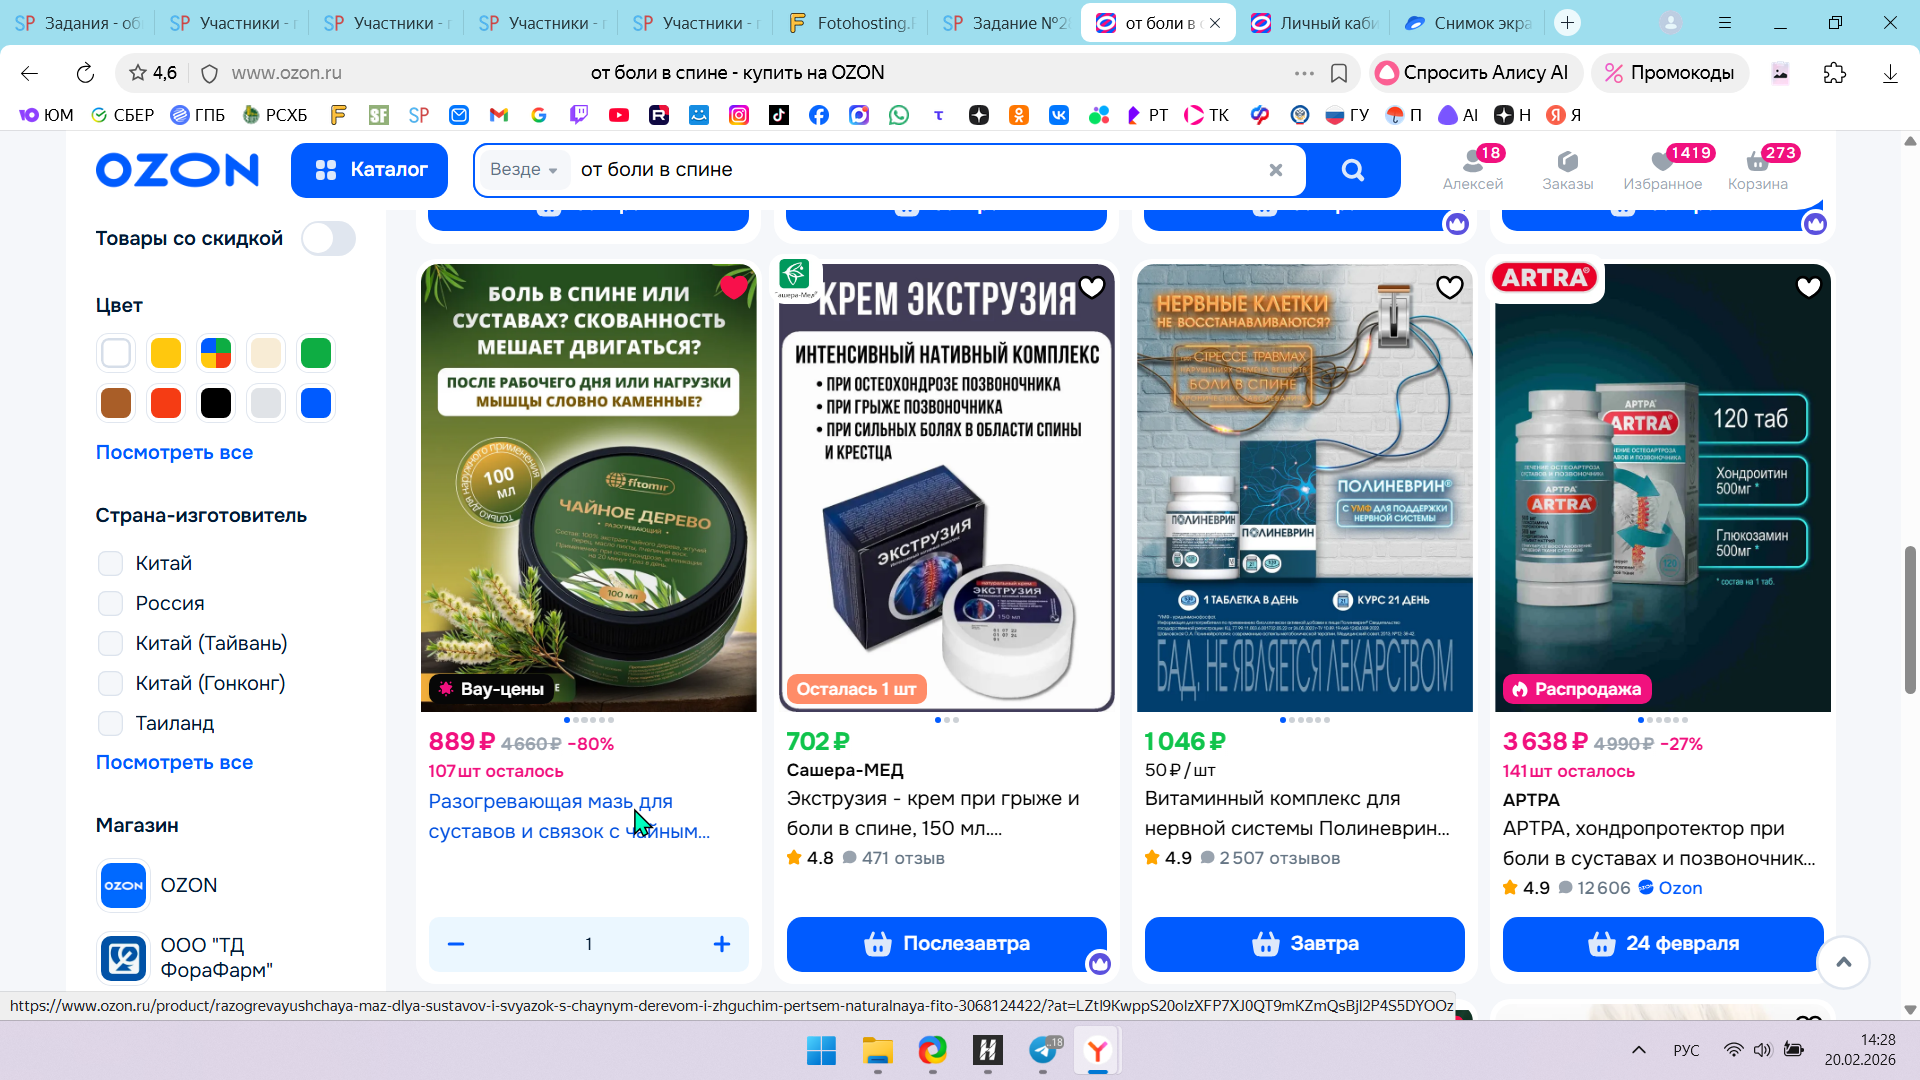Viewport: 1920px width, 1080px height.
Task: Toggle Товары со скидкой switch
Action: 328,239
